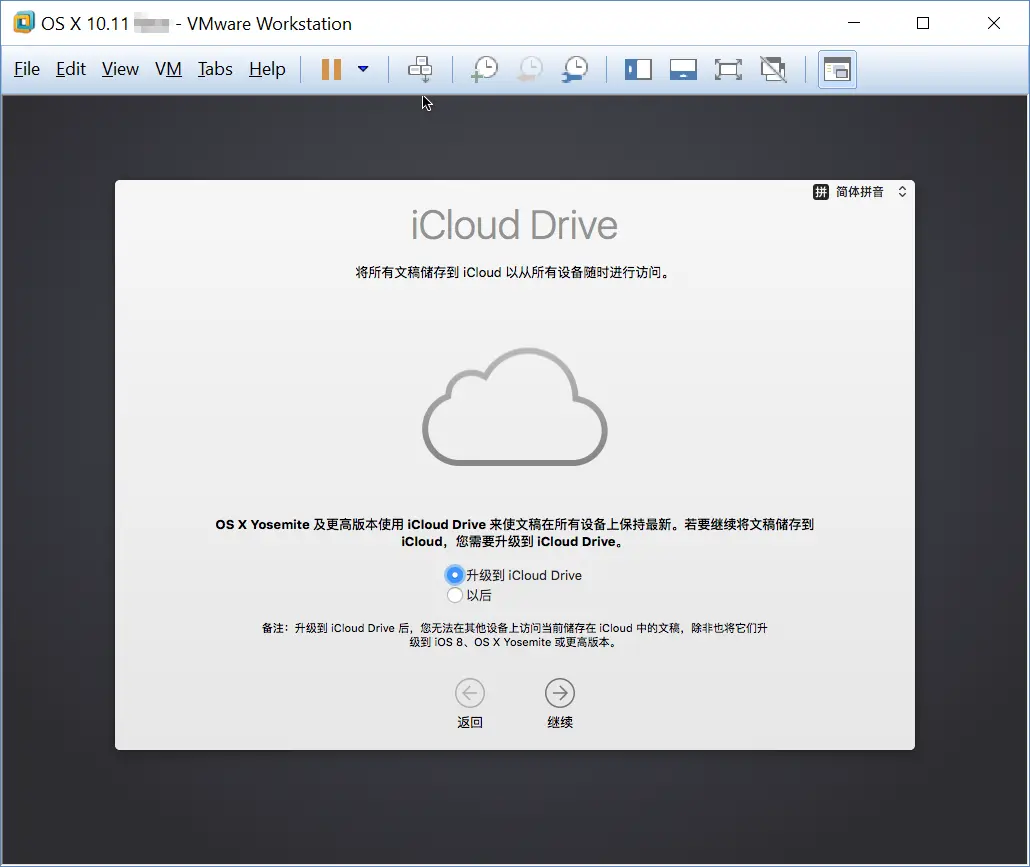Click the 拼 input method badge icon
This screenshot has width=1030, height=867.
(x=822, y=191)
